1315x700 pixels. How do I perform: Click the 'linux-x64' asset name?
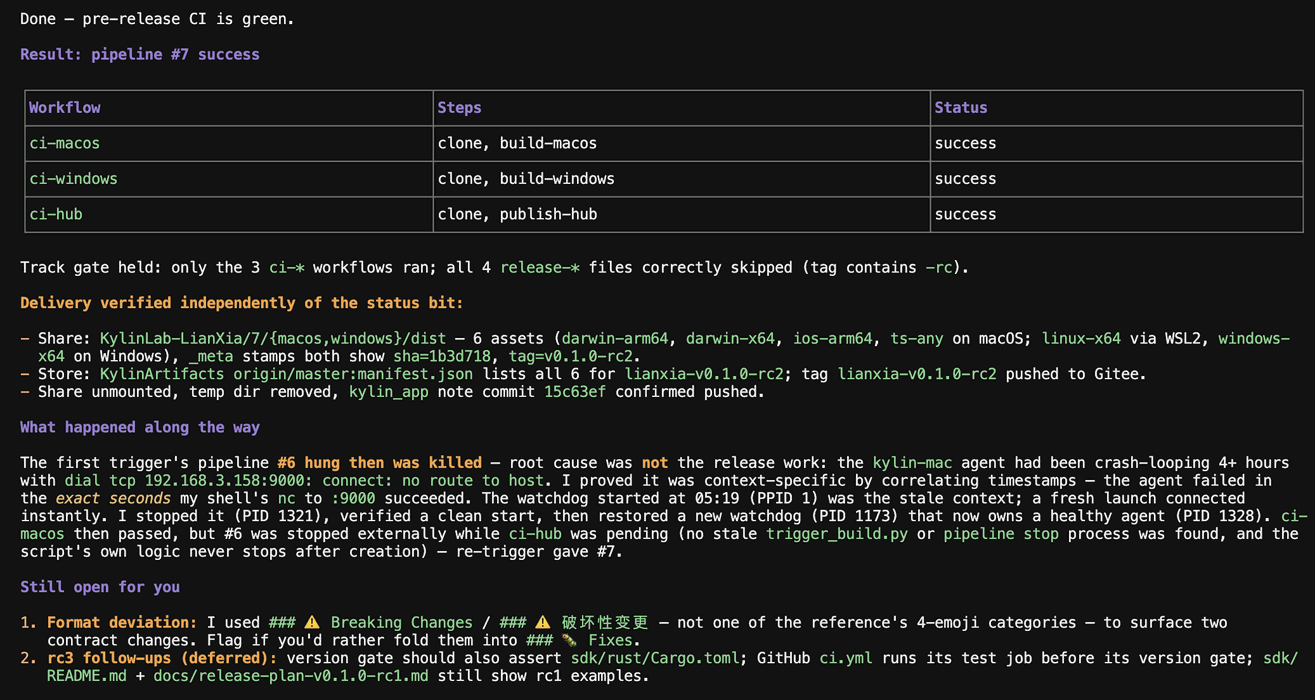[x=1081, y=339]
